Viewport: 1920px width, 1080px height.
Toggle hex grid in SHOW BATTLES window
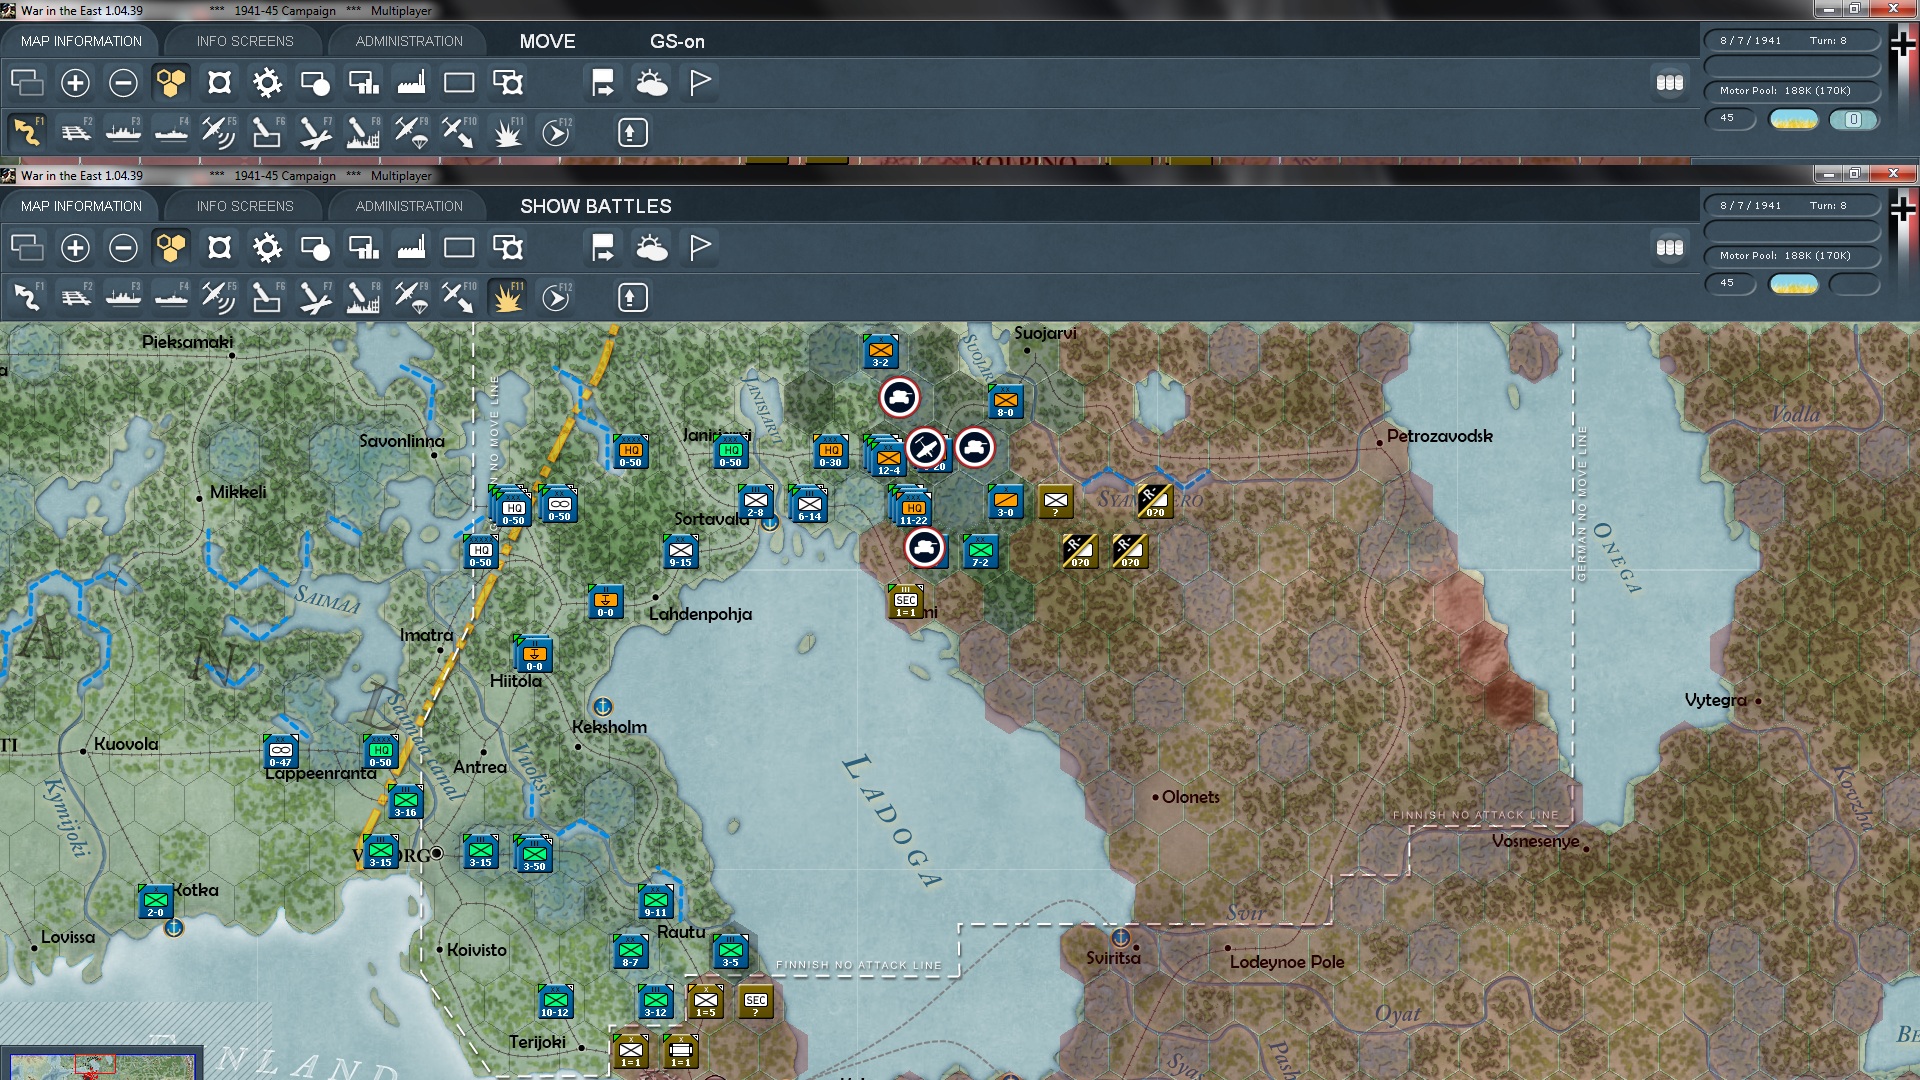click(x=171, y=248)
